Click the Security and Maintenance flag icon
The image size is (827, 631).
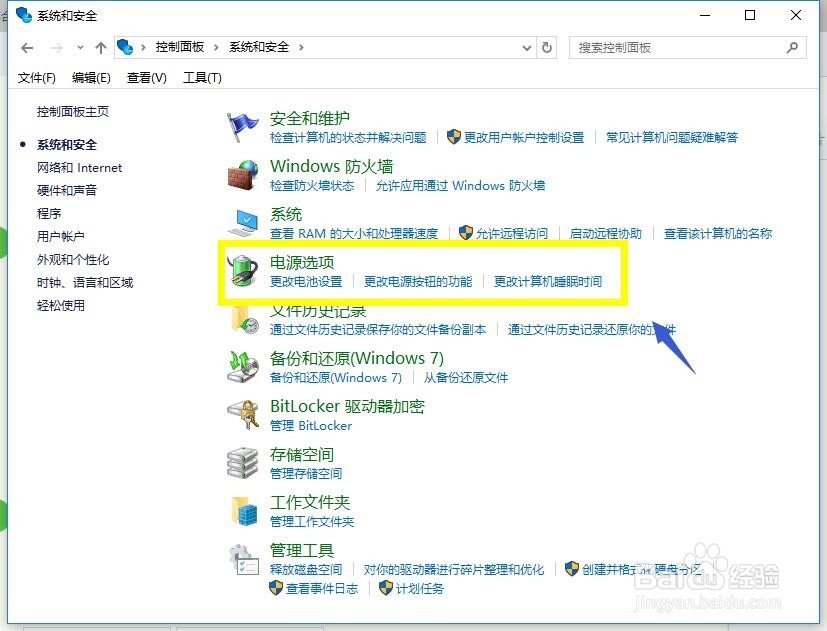pos(242,127)
